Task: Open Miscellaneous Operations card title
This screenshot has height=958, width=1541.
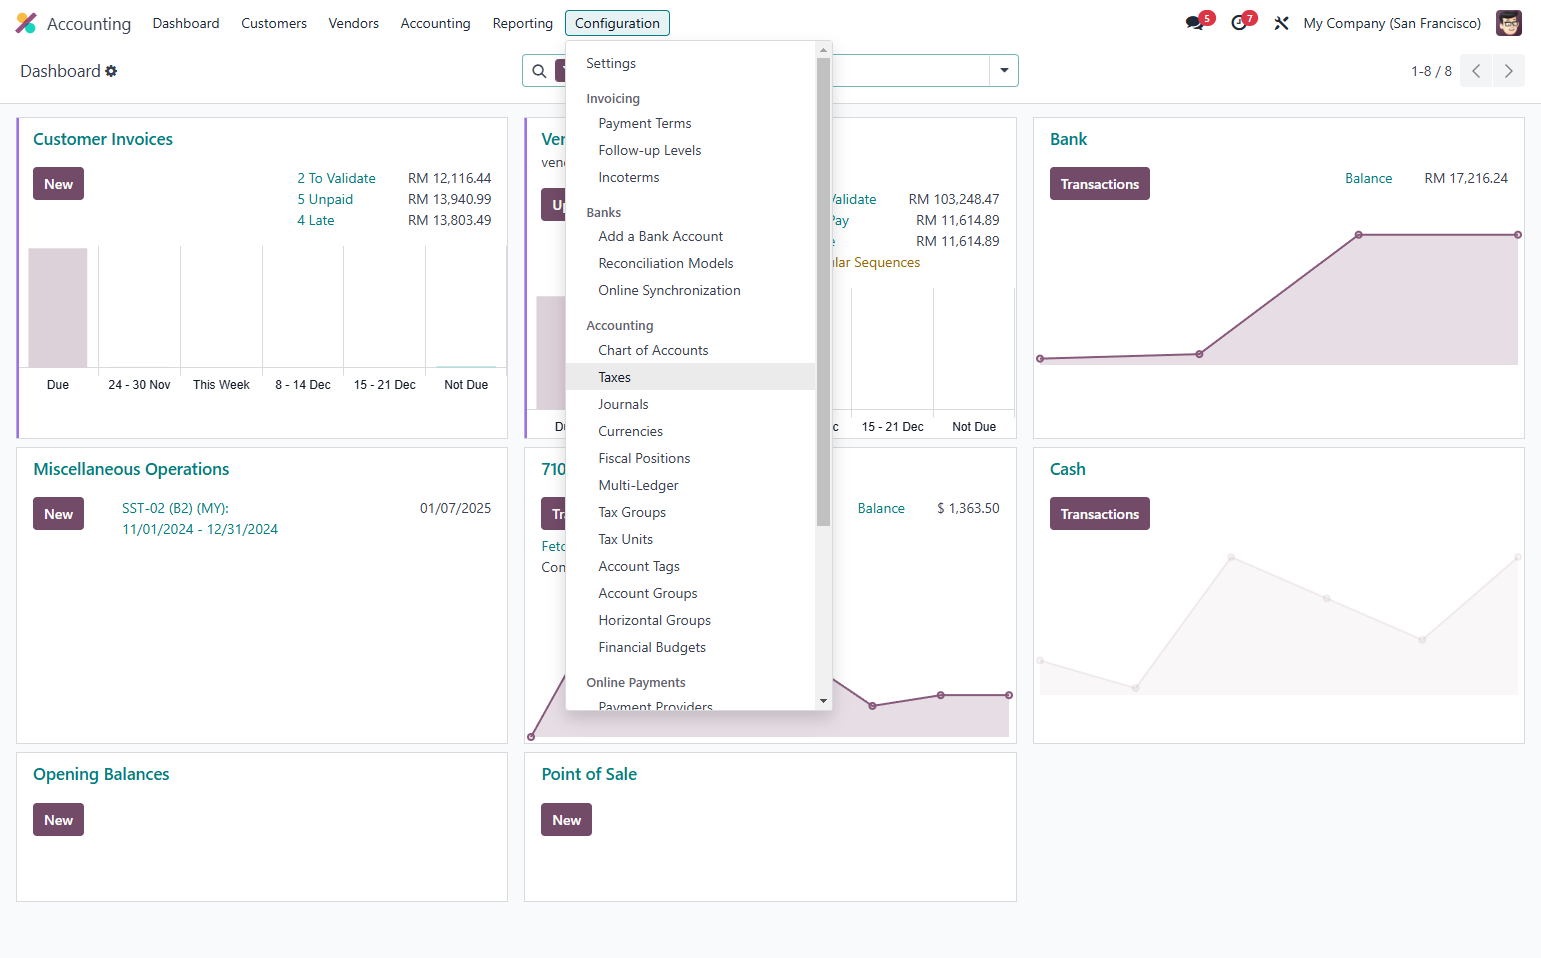Action: click(131, 469)
